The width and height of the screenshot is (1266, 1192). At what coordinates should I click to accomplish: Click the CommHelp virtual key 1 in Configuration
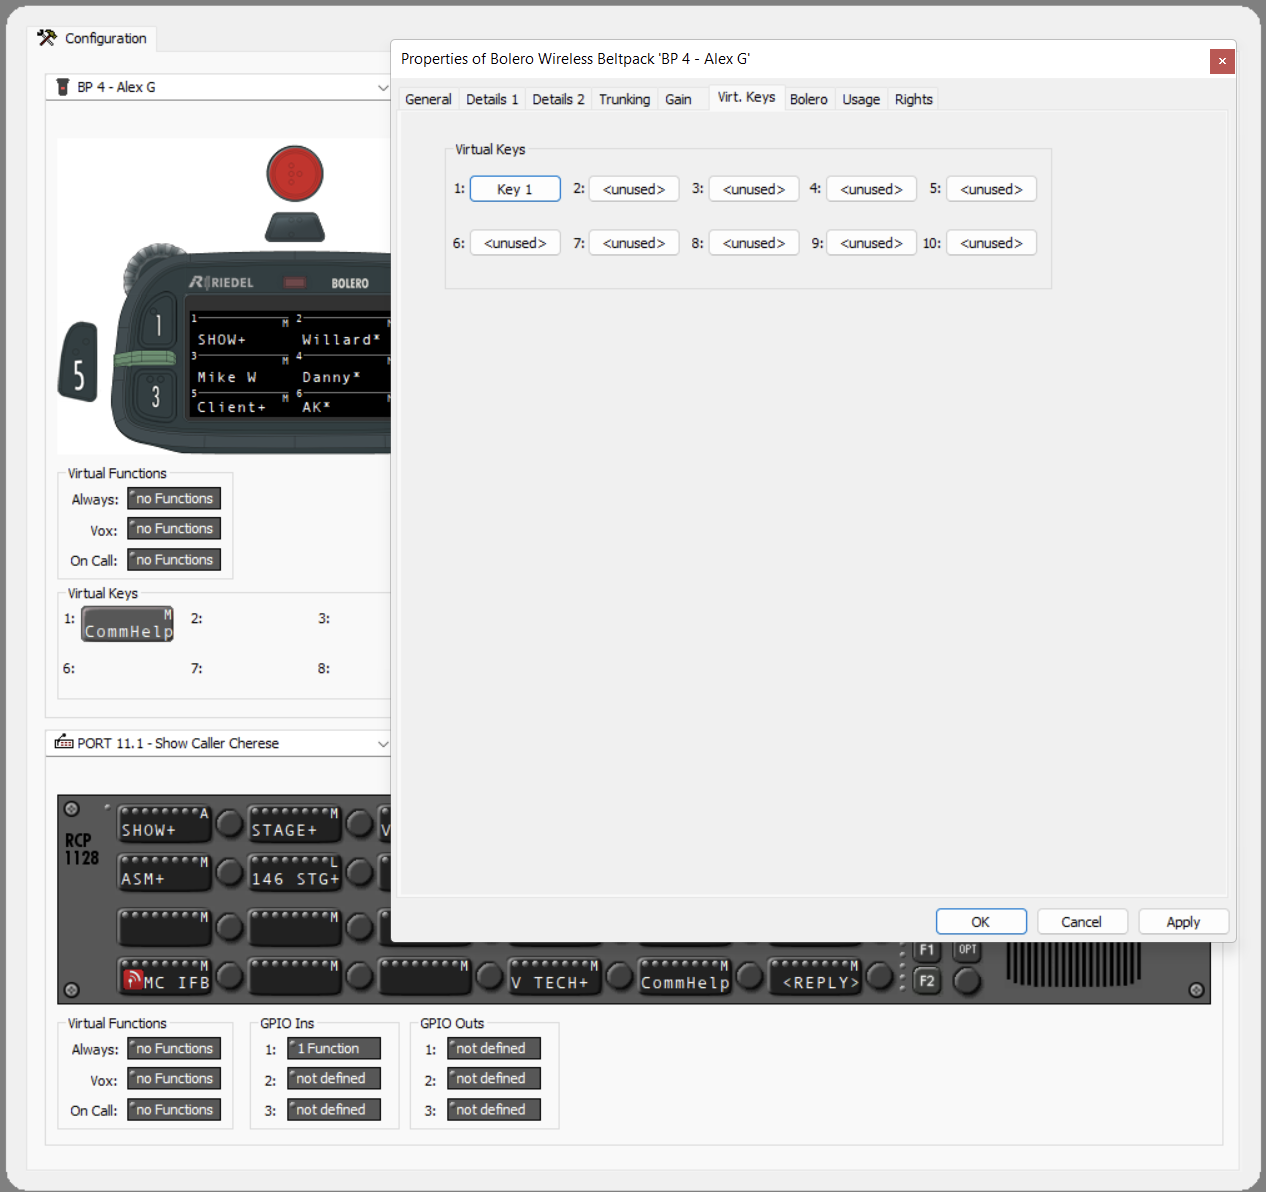[x=128, y=624]
